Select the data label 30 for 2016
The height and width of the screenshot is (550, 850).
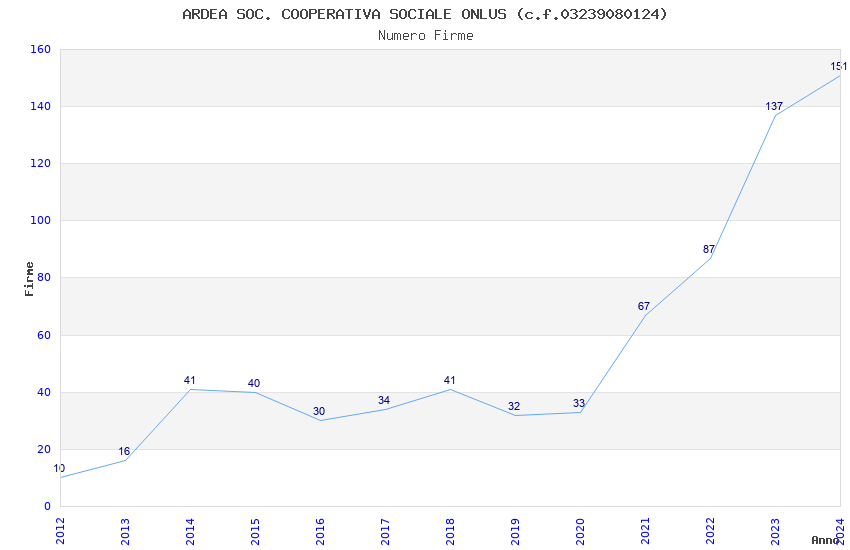tap(319, 411)
